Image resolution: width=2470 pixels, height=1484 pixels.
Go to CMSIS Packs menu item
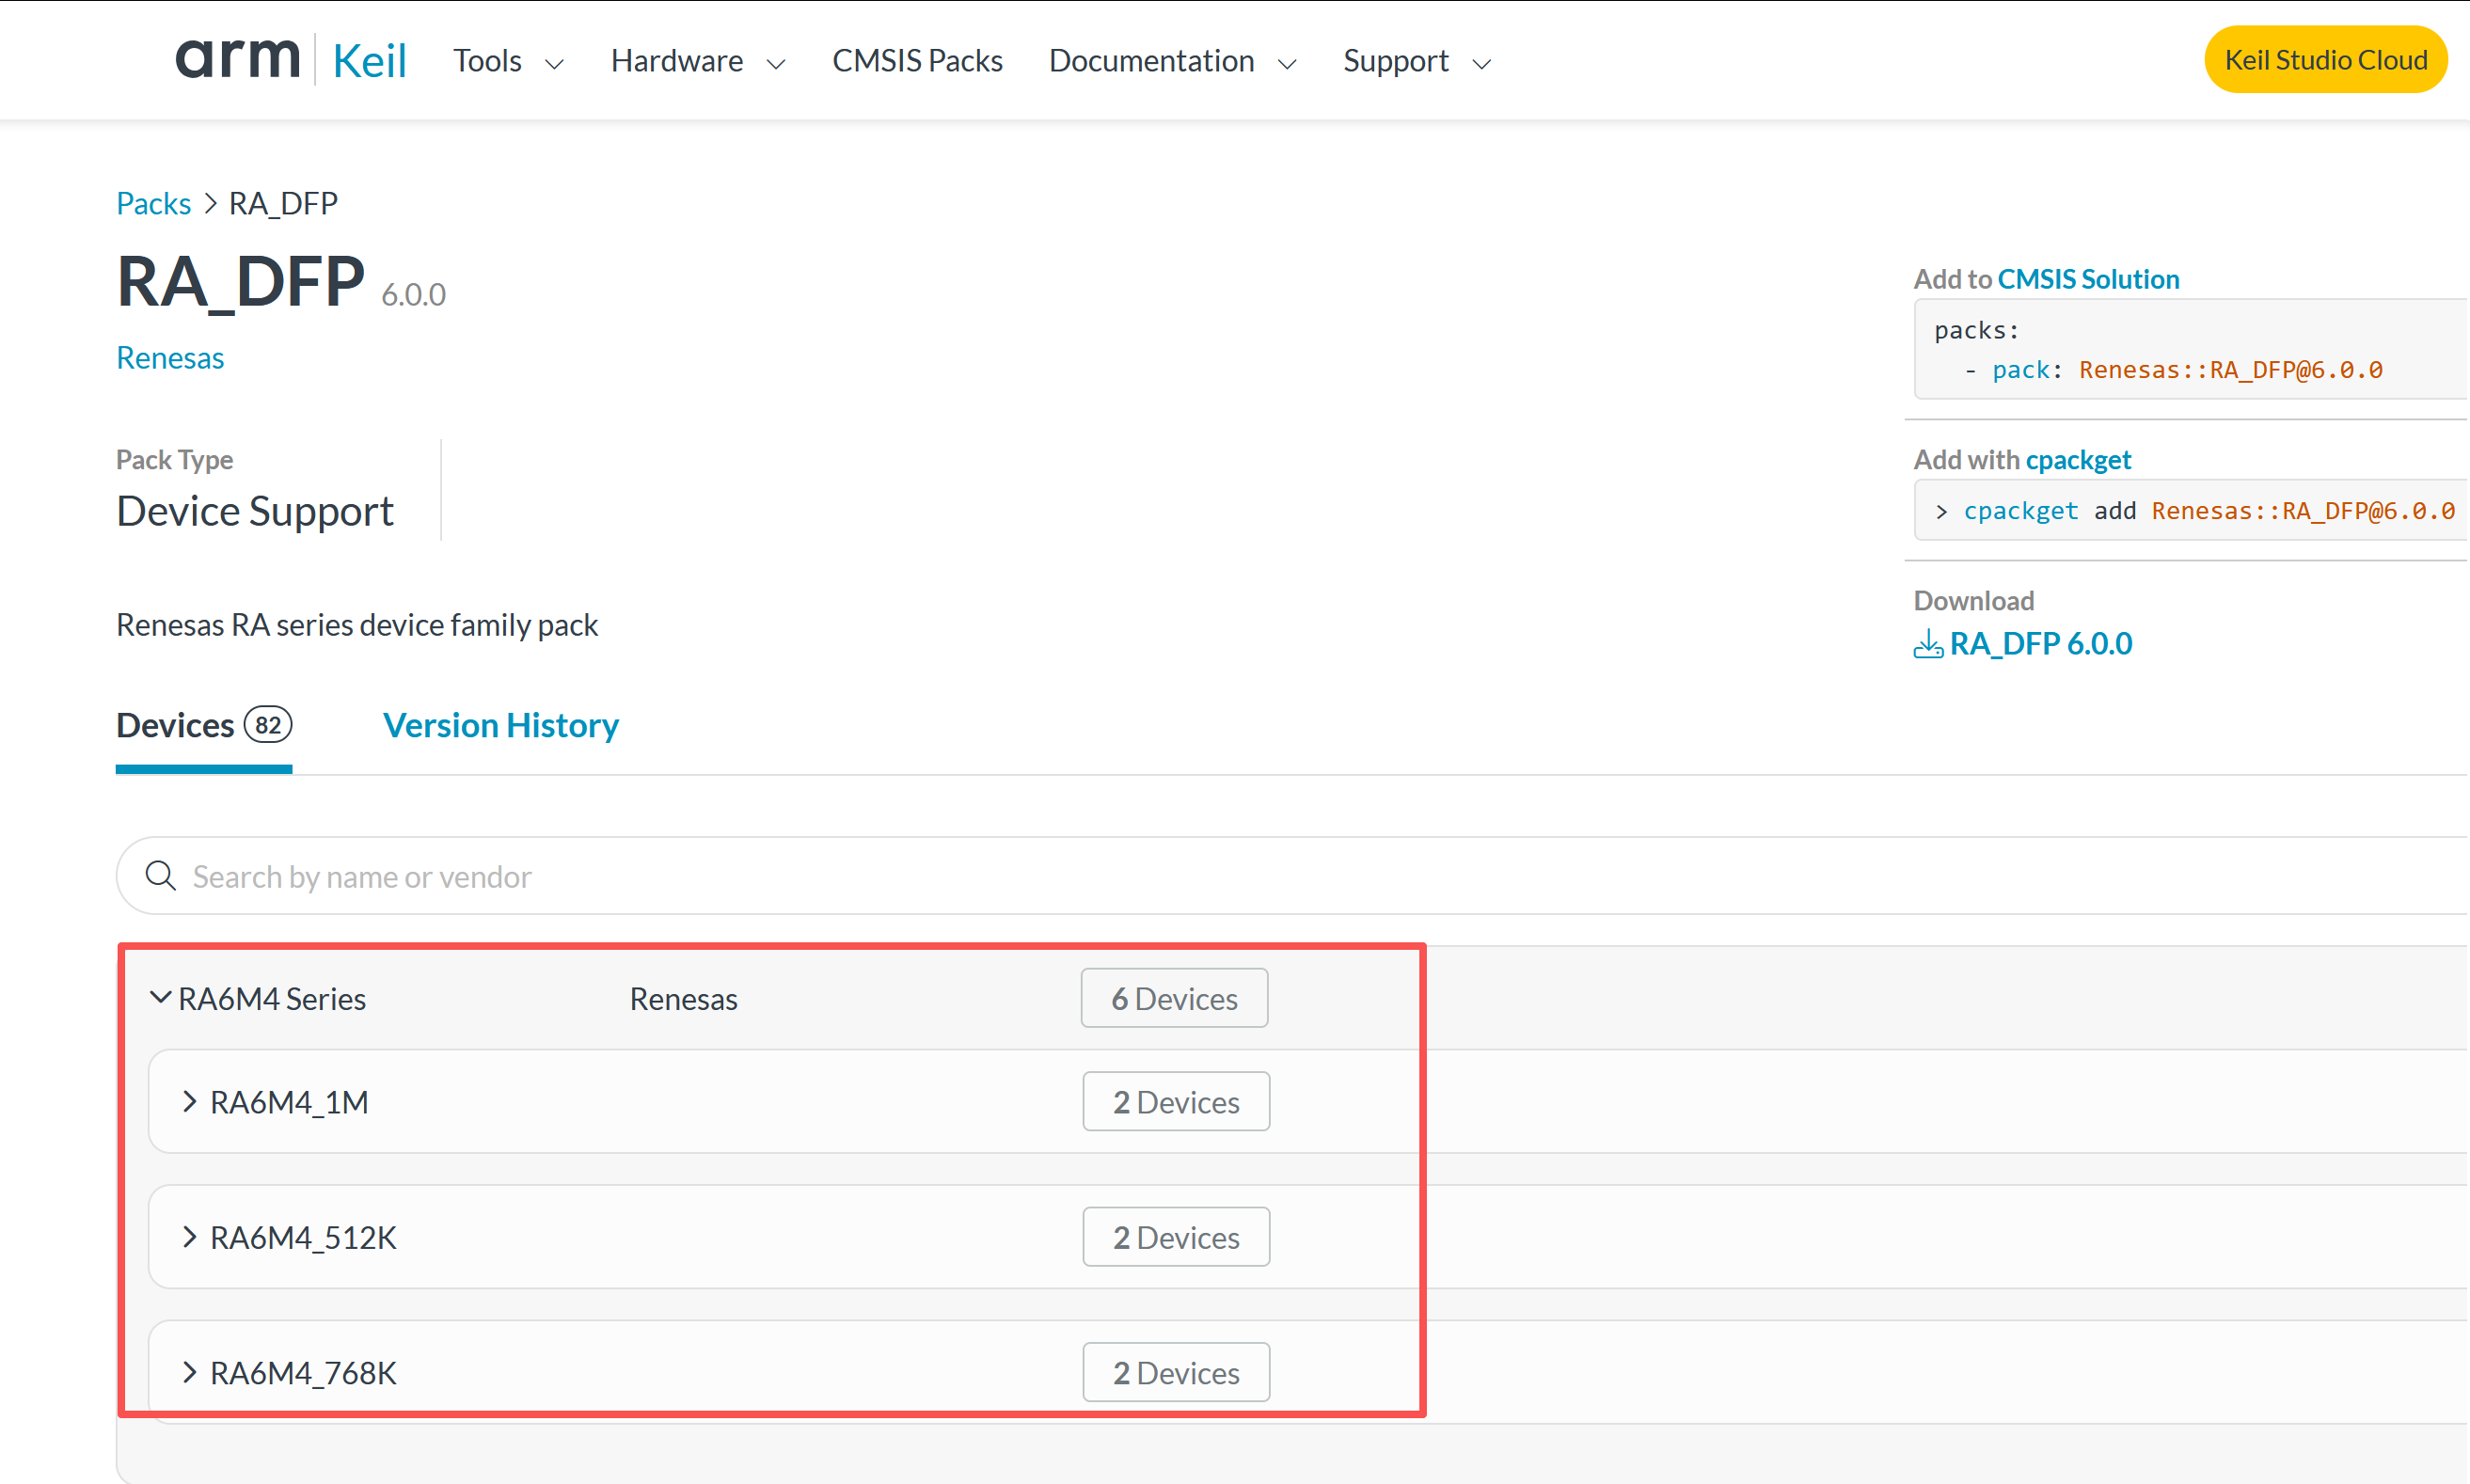[917, 61]
